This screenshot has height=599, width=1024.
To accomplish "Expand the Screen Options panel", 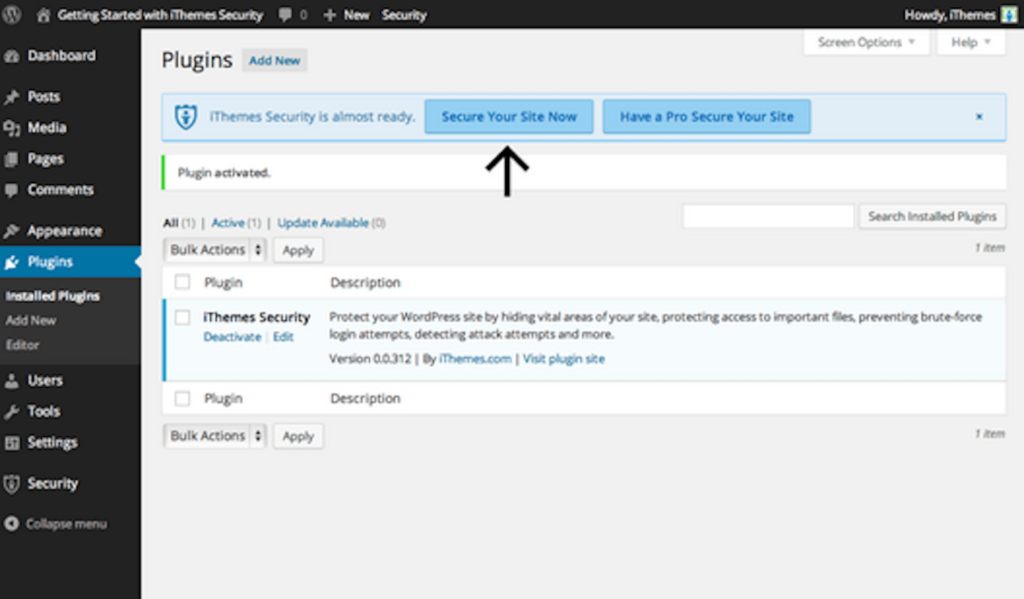I will pyautogui.click(x=866, y=42).
